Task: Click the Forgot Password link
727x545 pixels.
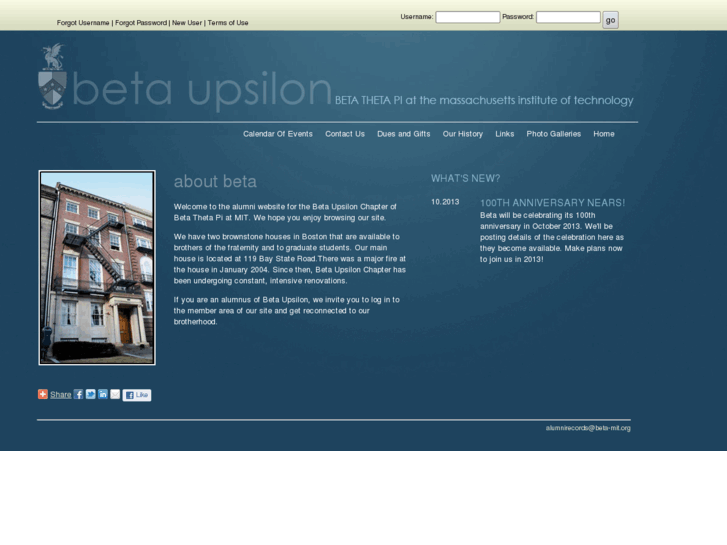Action: 141,23
